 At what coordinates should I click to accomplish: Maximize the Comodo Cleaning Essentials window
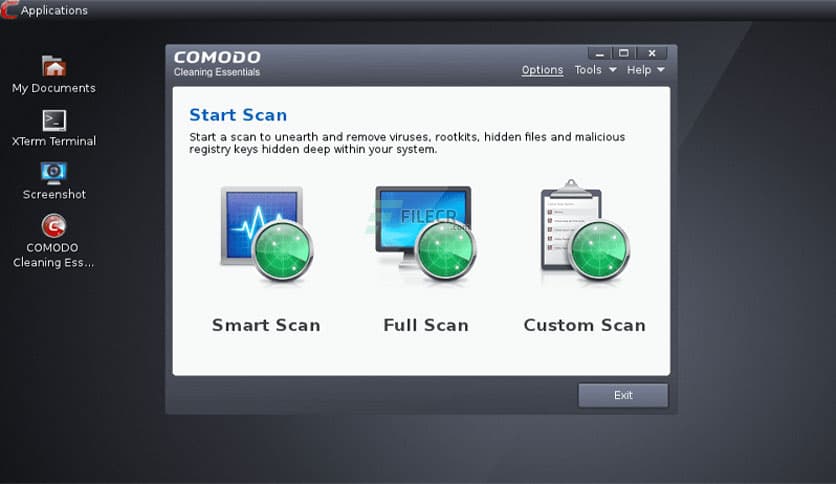(x=624, y=53)
